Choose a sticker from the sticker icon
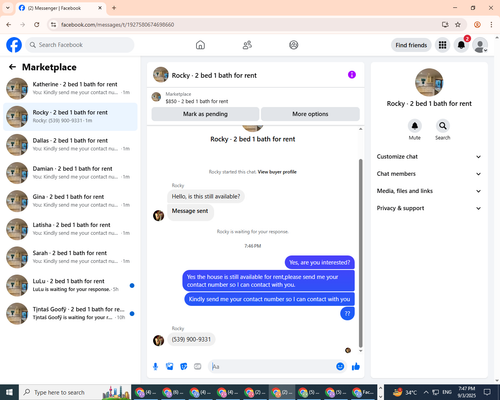Screen dimensions: 500x400 point(184,367)
